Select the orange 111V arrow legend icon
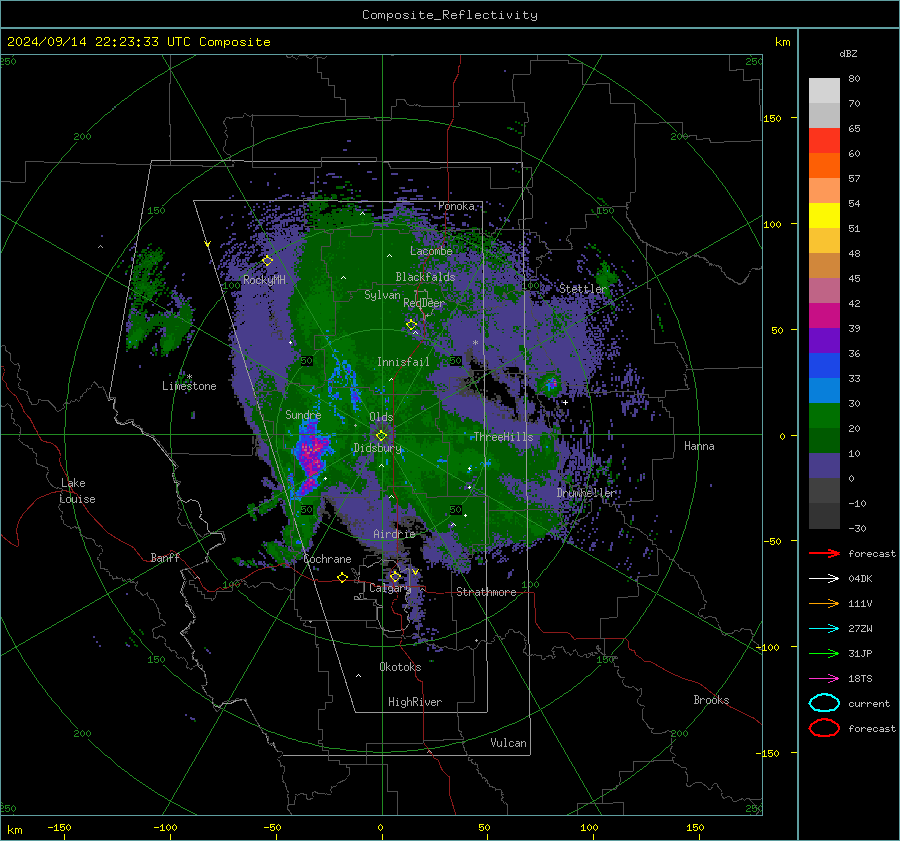Viewport: 900px width, 841px height. [824, 603]
